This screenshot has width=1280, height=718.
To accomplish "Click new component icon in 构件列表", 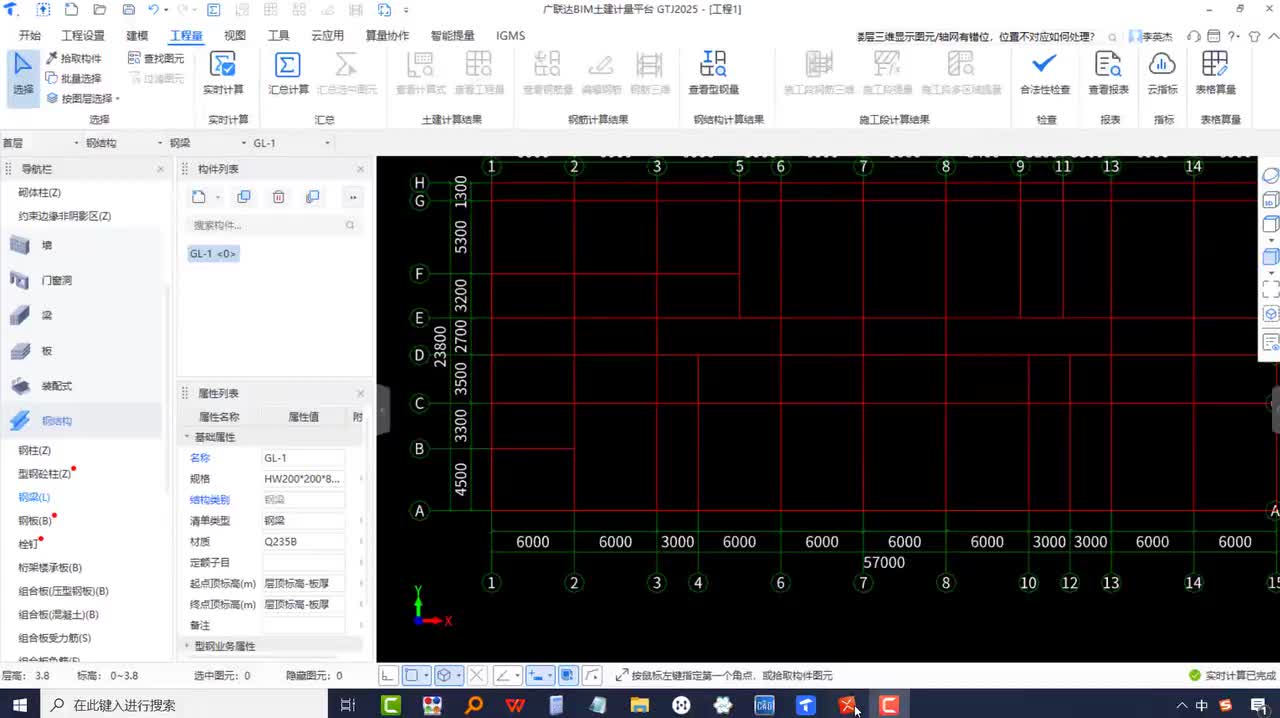I will [x=198, y=197].
